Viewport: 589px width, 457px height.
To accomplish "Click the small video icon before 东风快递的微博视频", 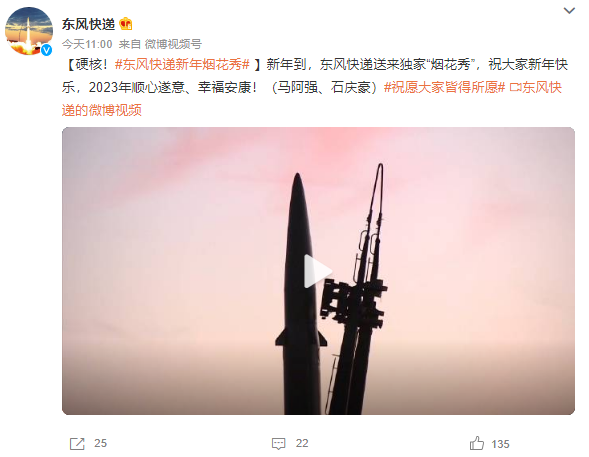I will click(x=515, y=88).
